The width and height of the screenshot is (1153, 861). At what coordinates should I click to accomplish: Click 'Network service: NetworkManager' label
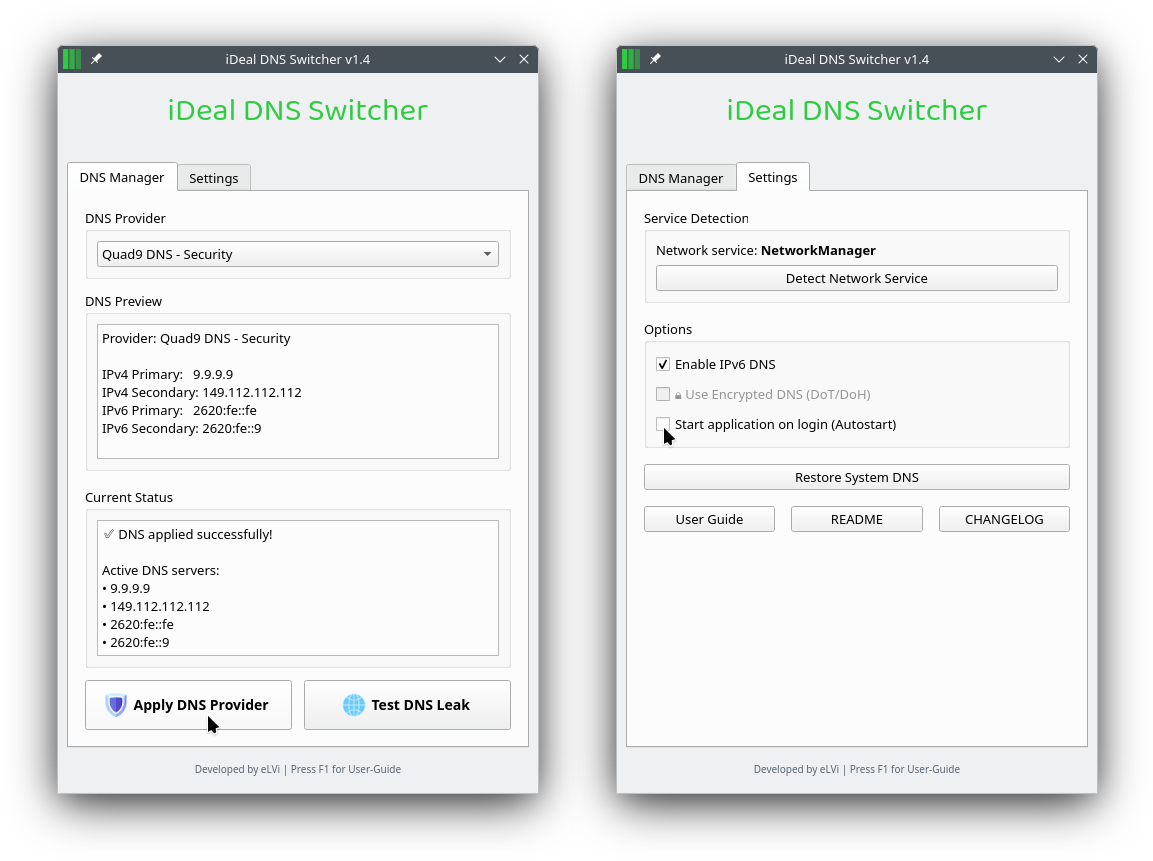coord(765,250)
